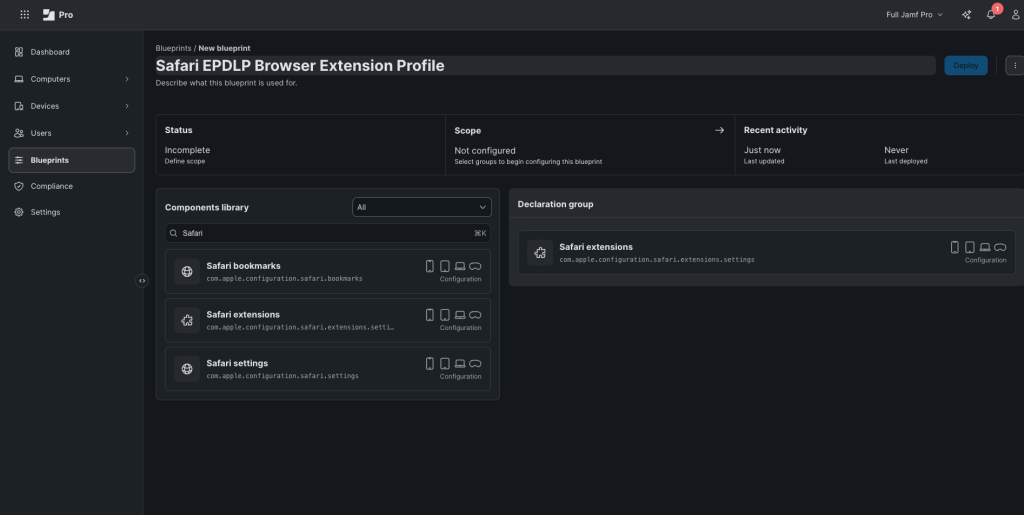This screenshot has width=1024, height=515.
Task: Open the All filter dropdown in Components library
Action: pos(422,207)
